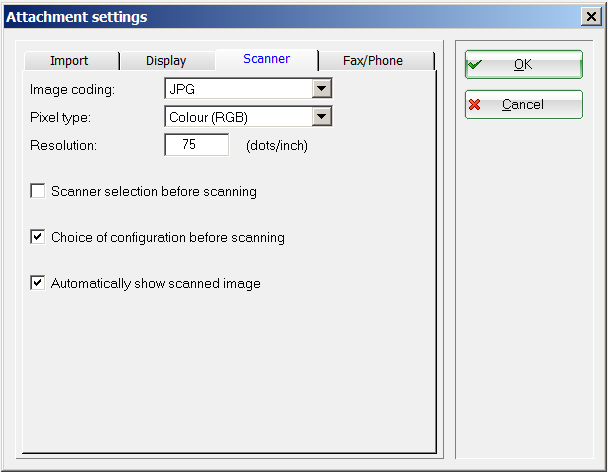Screen dimensions: 608x472
Task: Click the JPG image coding combo box
Action: (x=248, y=88)
